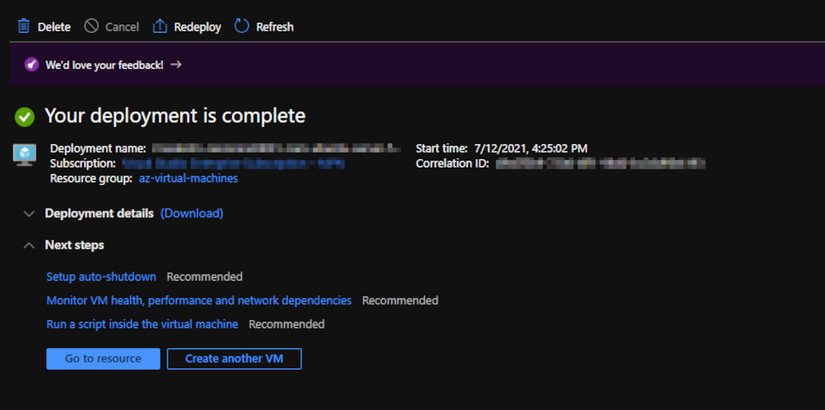Screen dimensions: 825x410
Task: Collapse the Next steps chevron
Action: (x=29, y=245)
